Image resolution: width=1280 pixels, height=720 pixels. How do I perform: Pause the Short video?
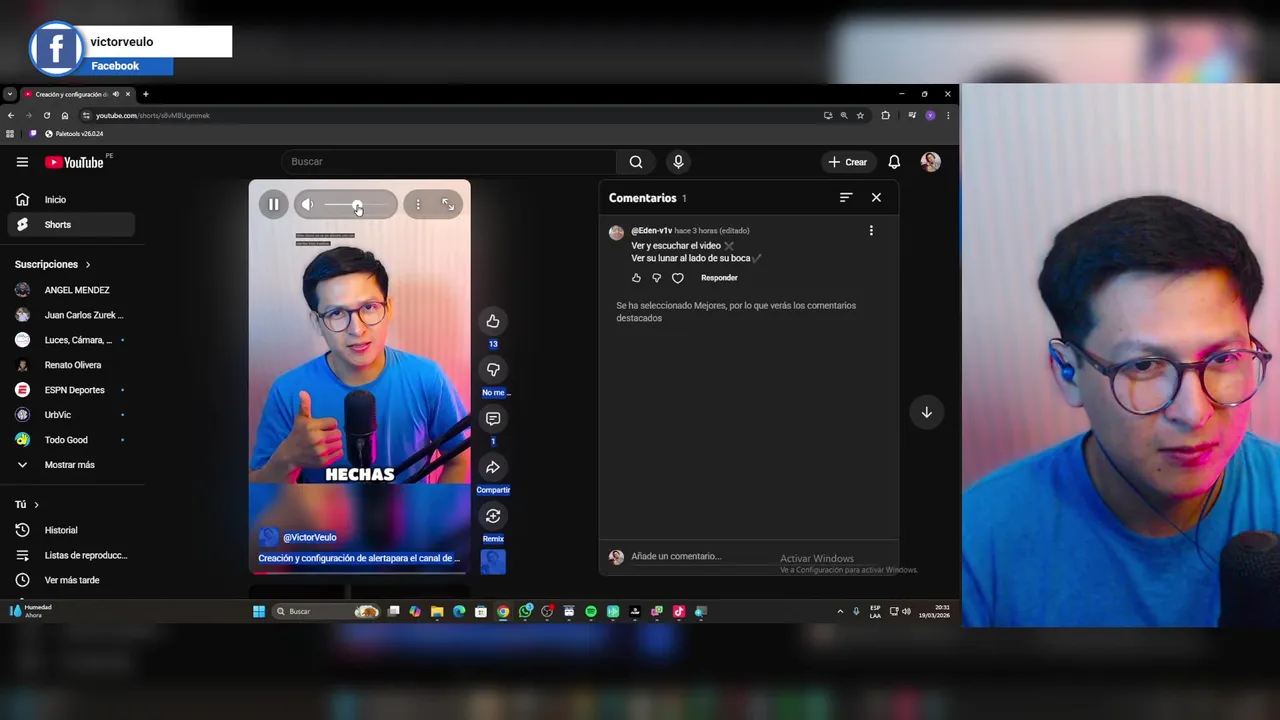coord(273,205)
